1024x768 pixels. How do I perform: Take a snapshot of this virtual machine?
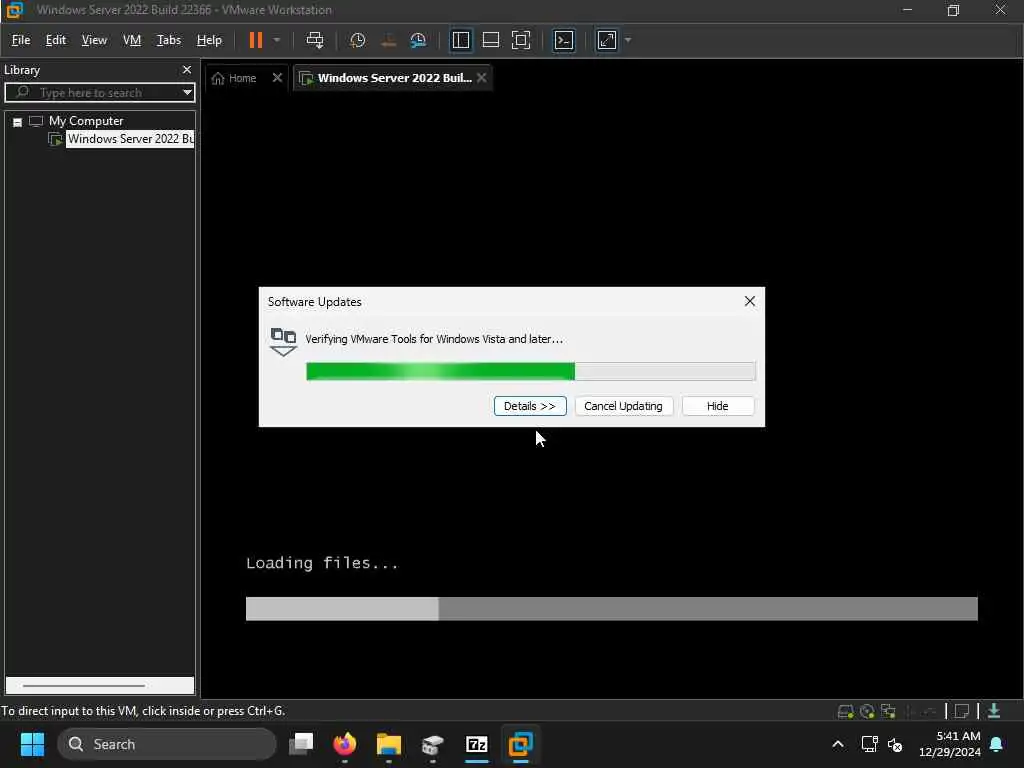(x=357, y=40)
